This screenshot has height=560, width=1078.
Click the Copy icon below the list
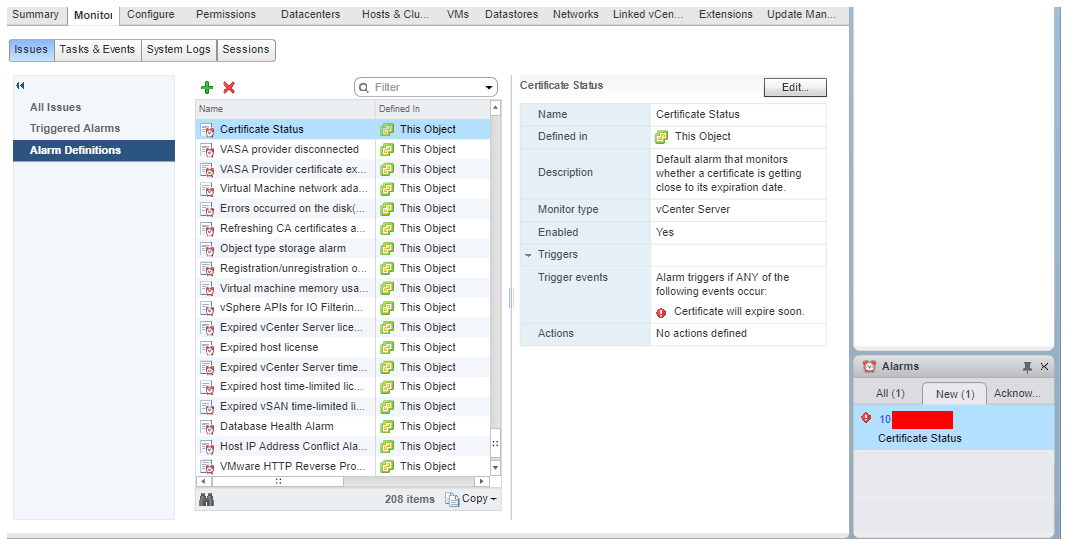click(452, 499)
